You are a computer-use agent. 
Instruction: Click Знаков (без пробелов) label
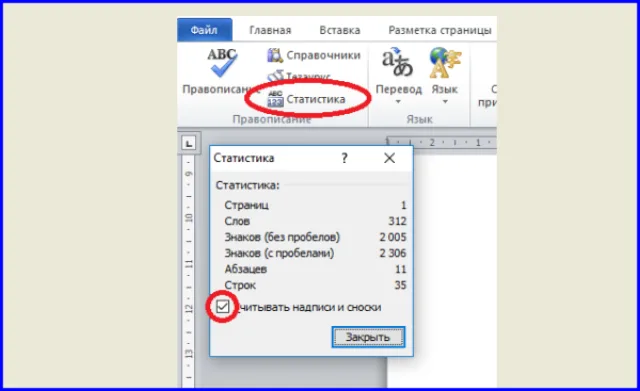click(282, 237)
